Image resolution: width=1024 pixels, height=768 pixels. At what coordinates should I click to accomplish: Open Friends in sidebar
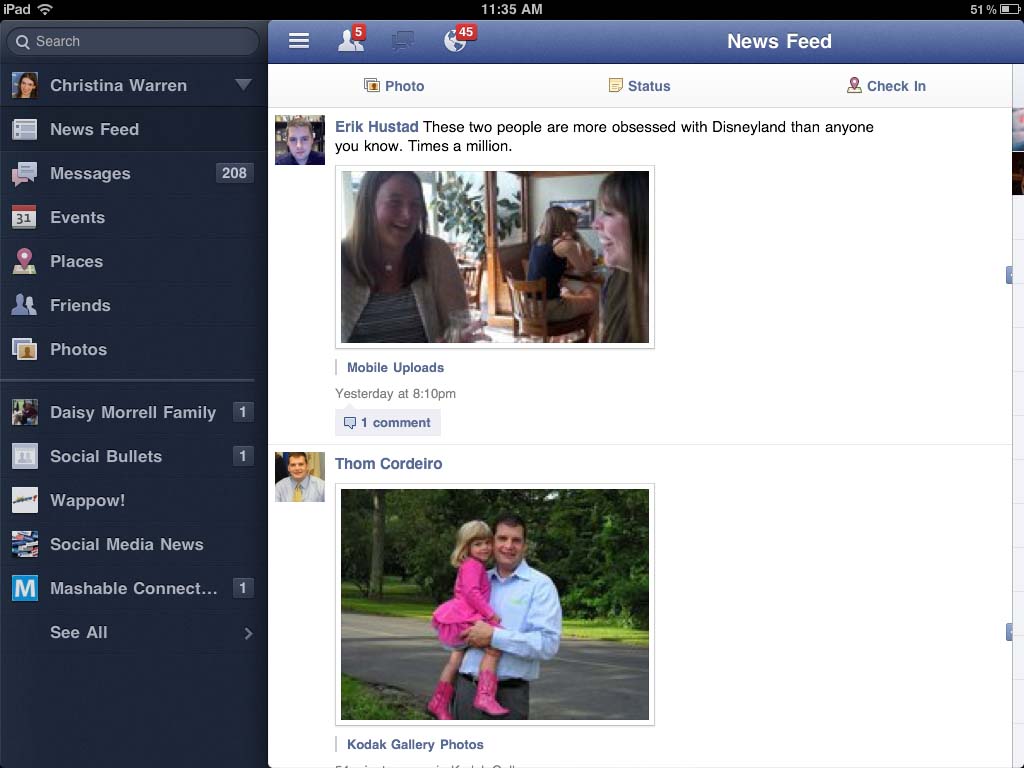coord(133,305)
